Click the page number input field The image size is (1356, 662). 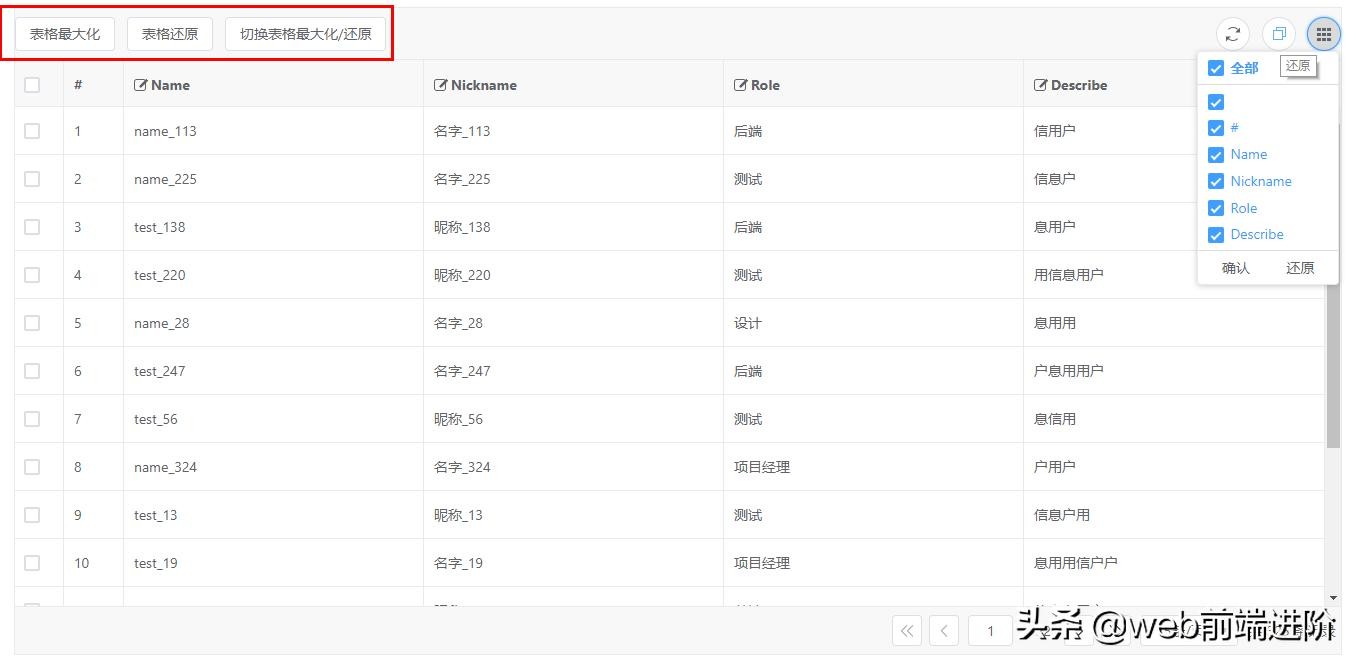[990, 630]
